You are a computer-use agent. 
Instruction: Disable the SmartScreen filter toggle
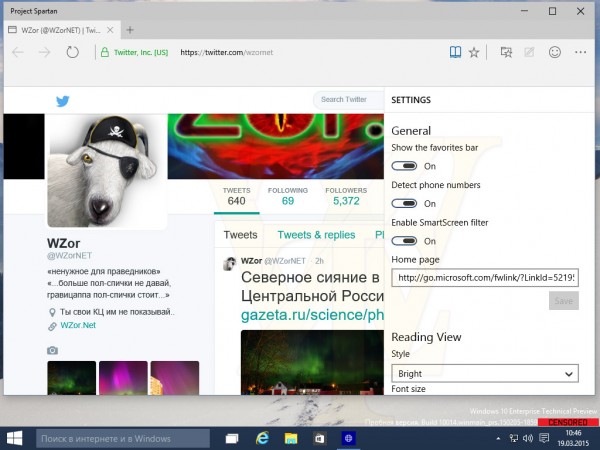tap(404, 241)
